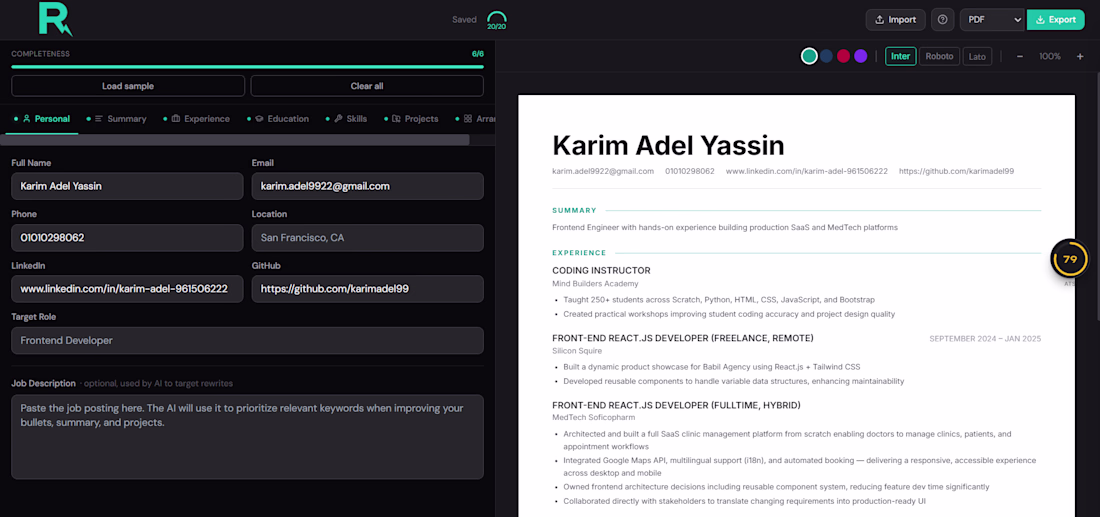This screenshot has height=517, width=1100.
Task: Click the resume email karim.adel9922@gmail.com
Action: tap(603, 171)
